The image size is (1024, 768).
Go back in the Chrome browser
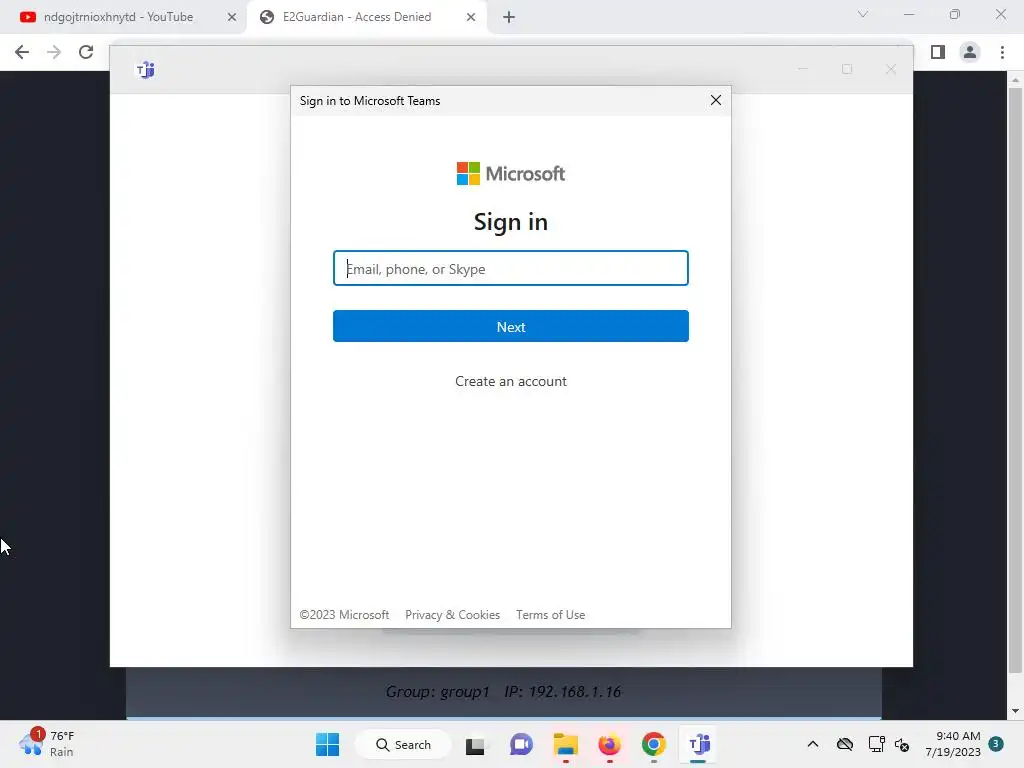pos(22,52)
